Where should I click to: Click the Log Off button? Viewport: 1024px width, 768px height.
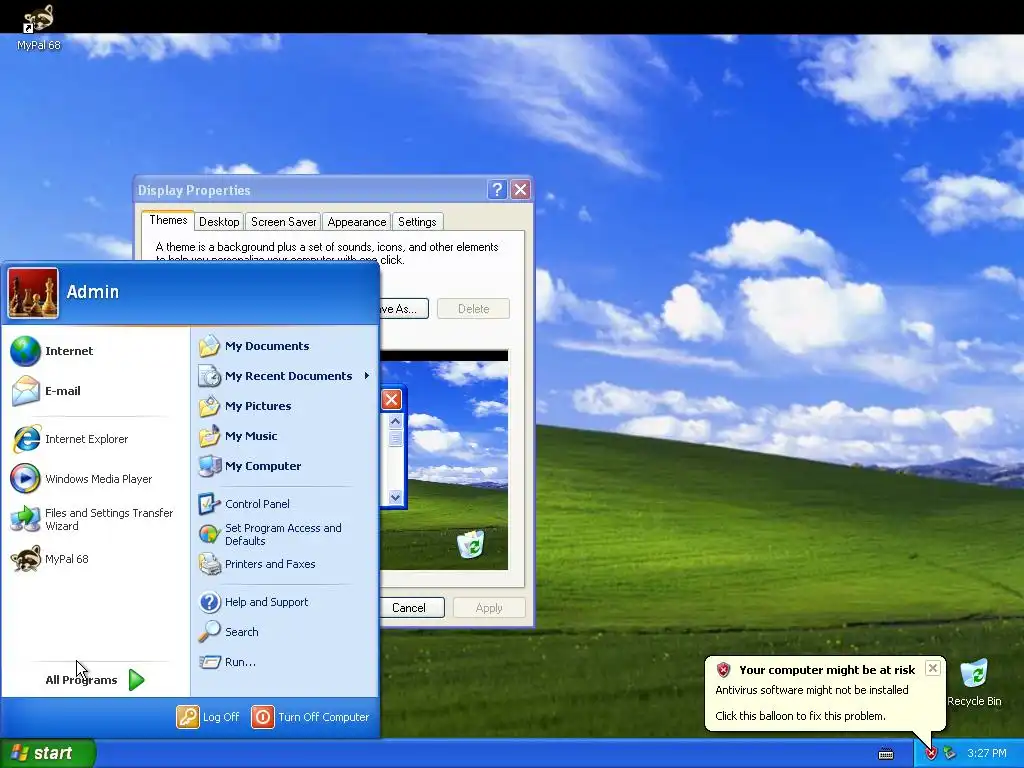(208, 717)
